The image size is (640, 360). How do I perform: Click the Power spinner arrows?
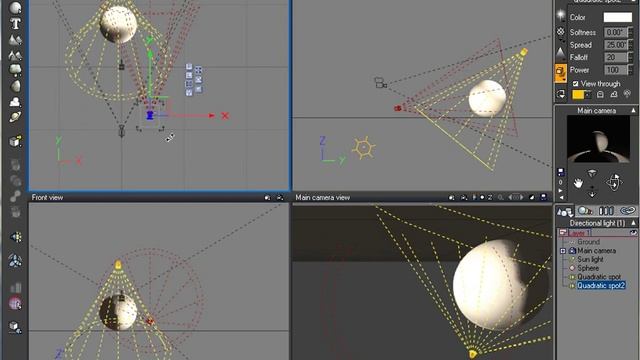click(631, 70)
